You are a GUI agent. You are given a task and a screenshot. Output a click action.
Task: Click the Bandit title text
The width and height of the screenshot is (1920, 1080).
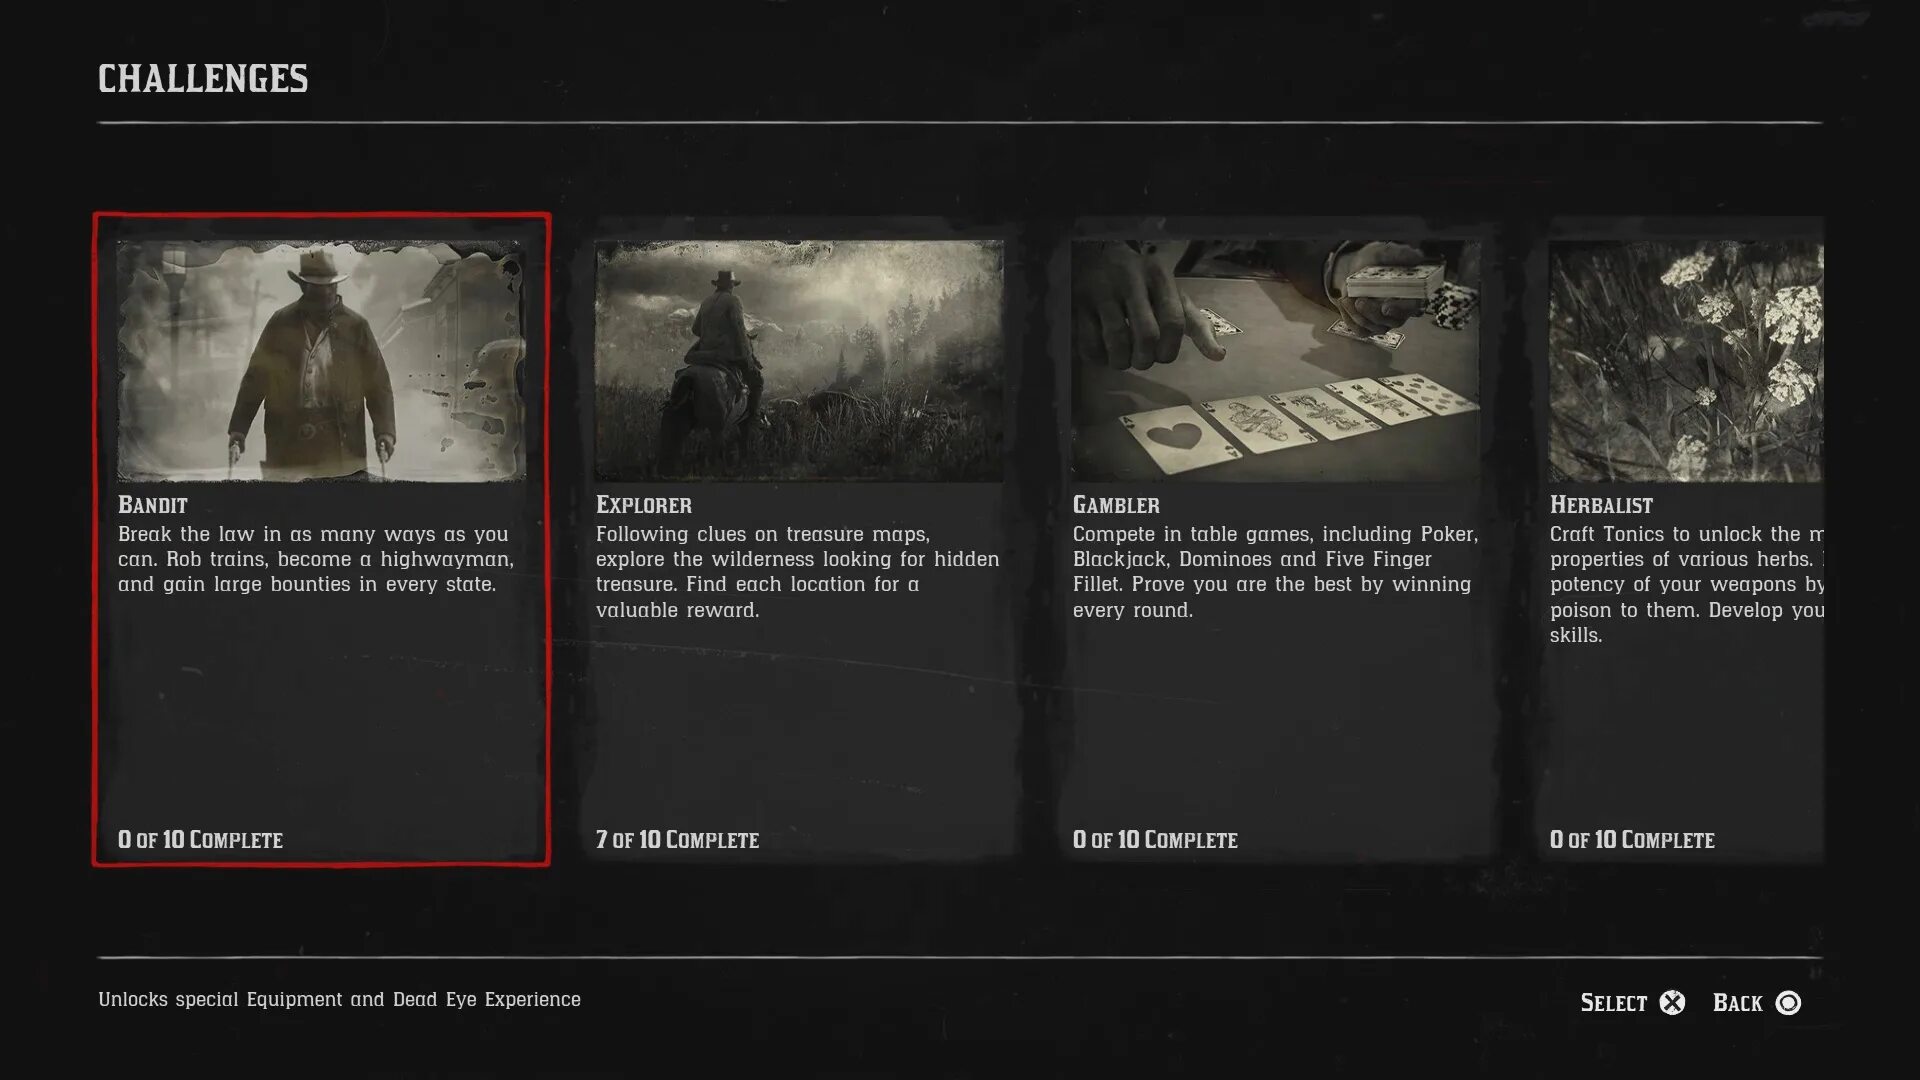[153, 505]
